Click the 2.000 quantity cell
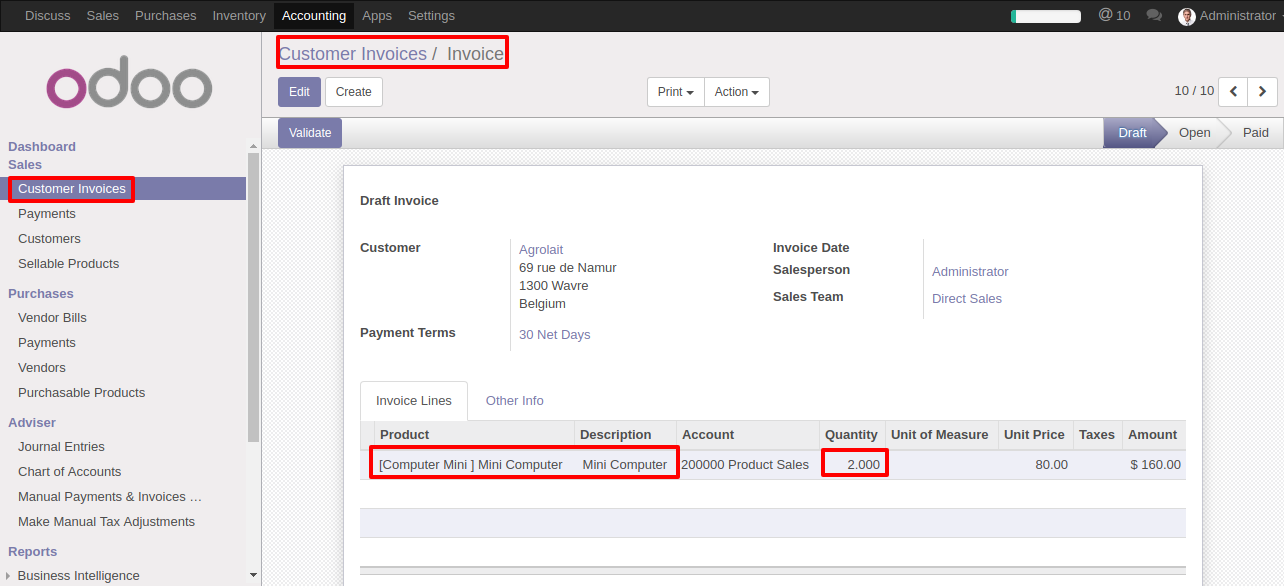The height and width of the screenshot is (586, 1284). pyautogui.click(x=853, y=465)
